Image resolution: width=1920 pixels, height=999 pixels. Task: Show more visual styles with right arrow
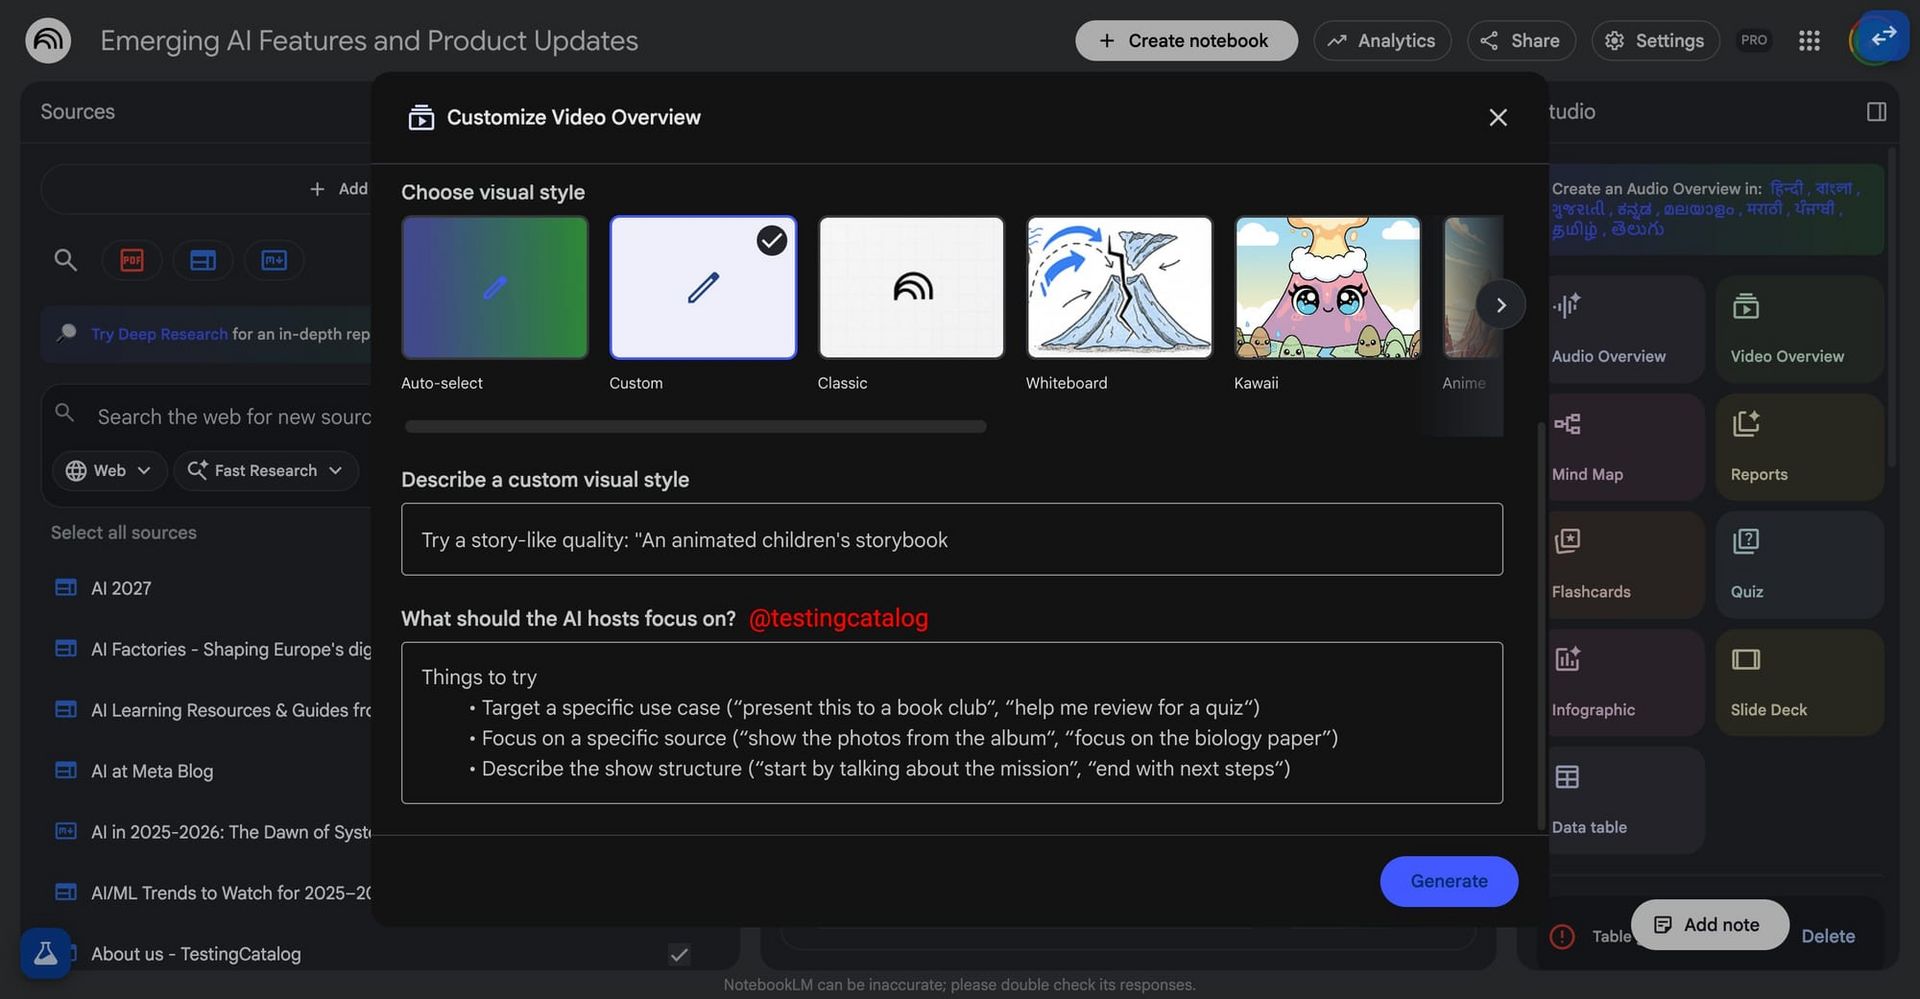click(x=1500, y=305)
